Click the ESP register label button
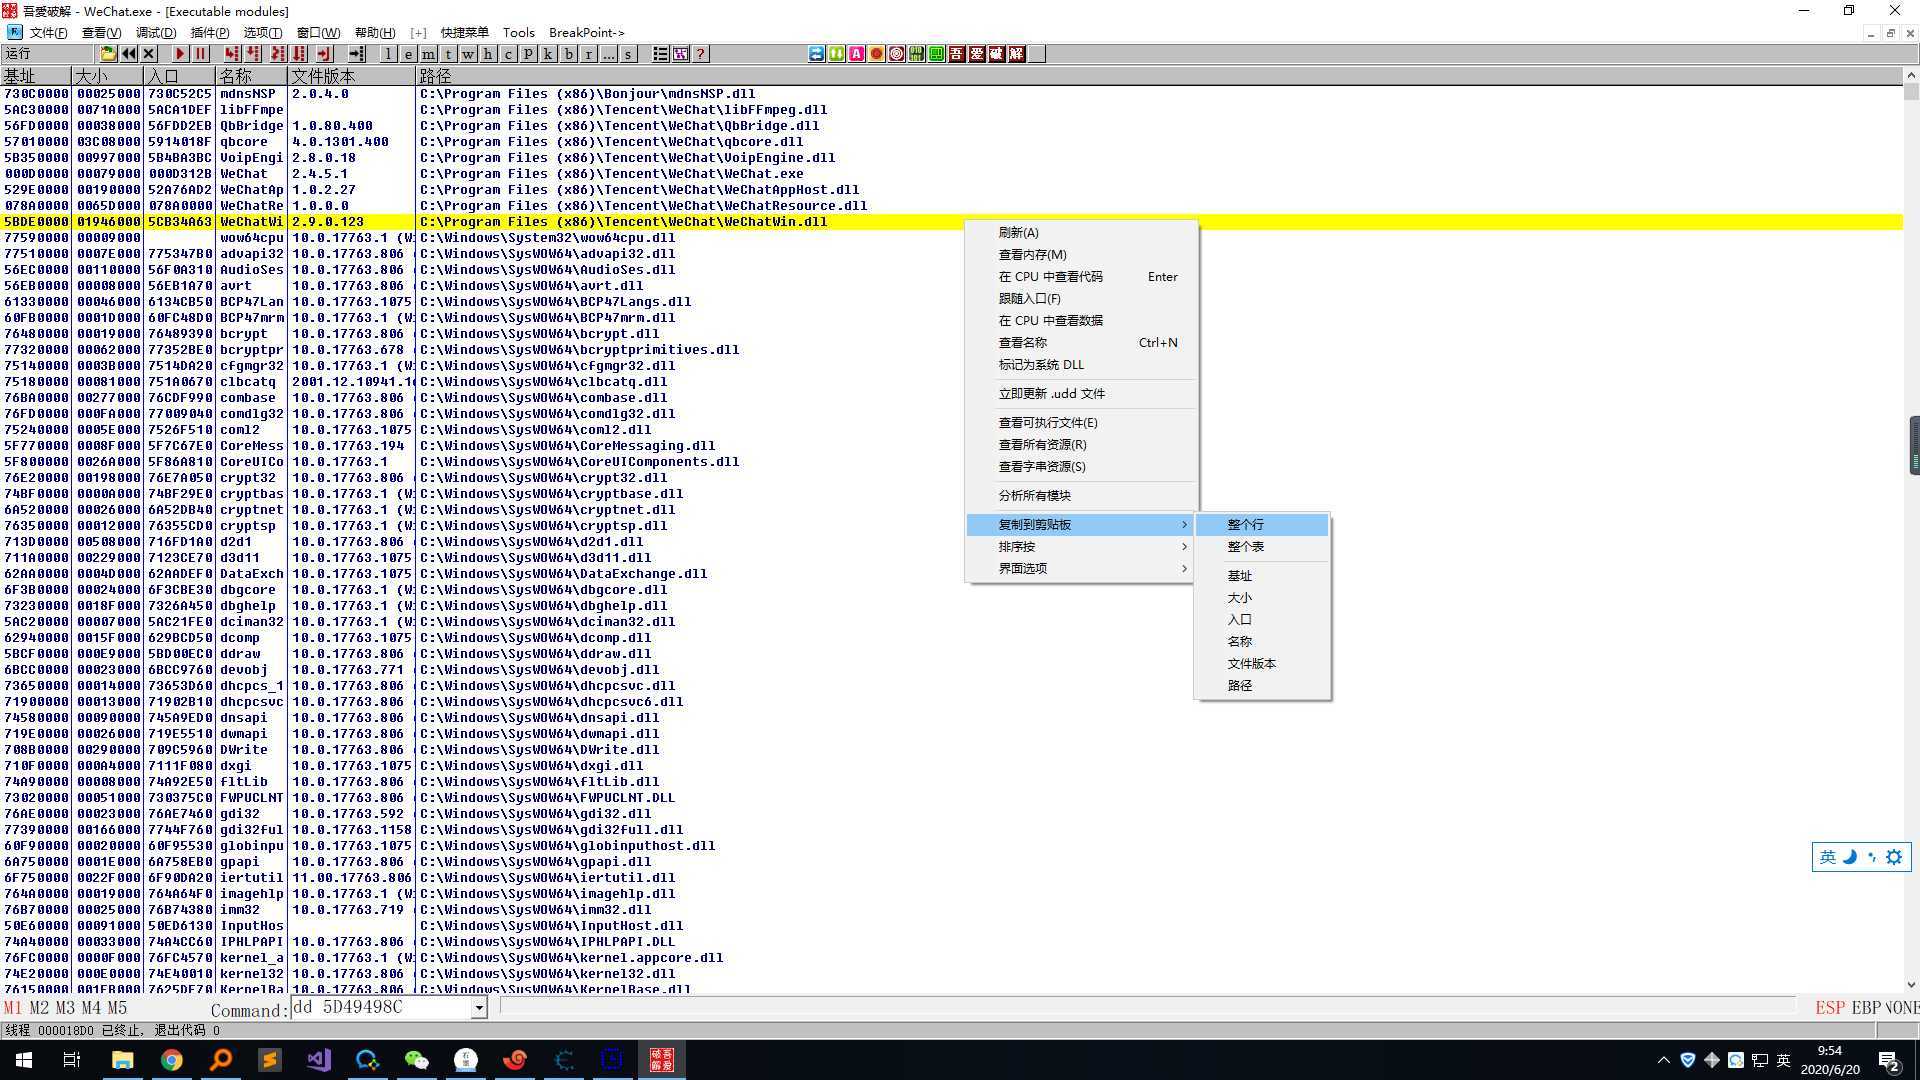 pos(1830,1008)
